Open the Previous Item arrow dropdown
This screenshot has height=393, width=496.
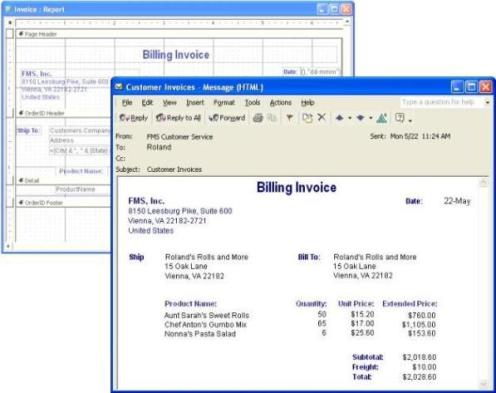click(x=349, y=118)
